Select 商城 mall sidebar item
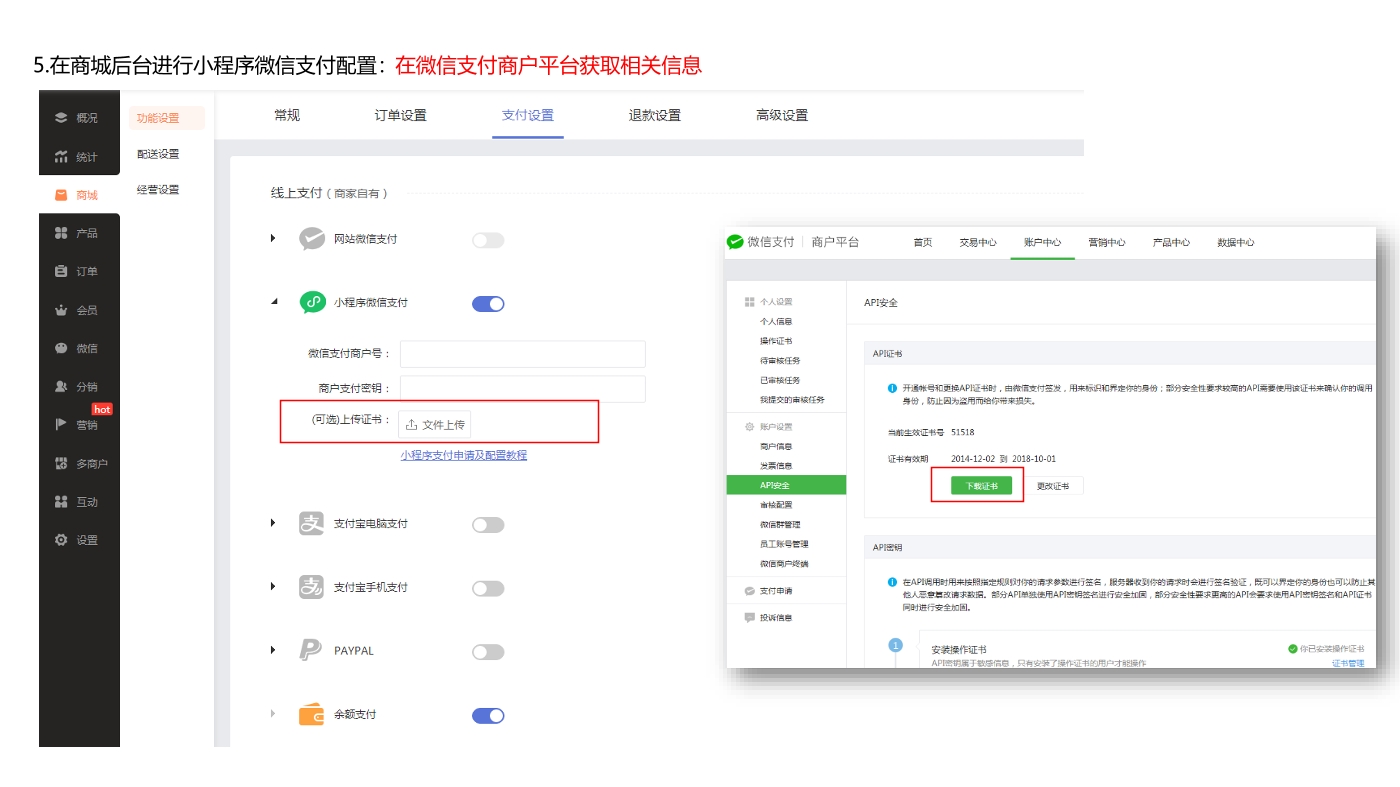 (x=79, y=195)
